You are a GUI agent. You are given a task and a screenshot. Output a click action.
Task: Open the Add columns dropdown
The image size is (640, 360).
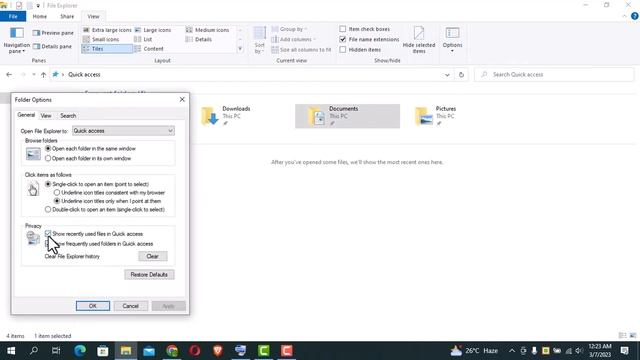294,39
